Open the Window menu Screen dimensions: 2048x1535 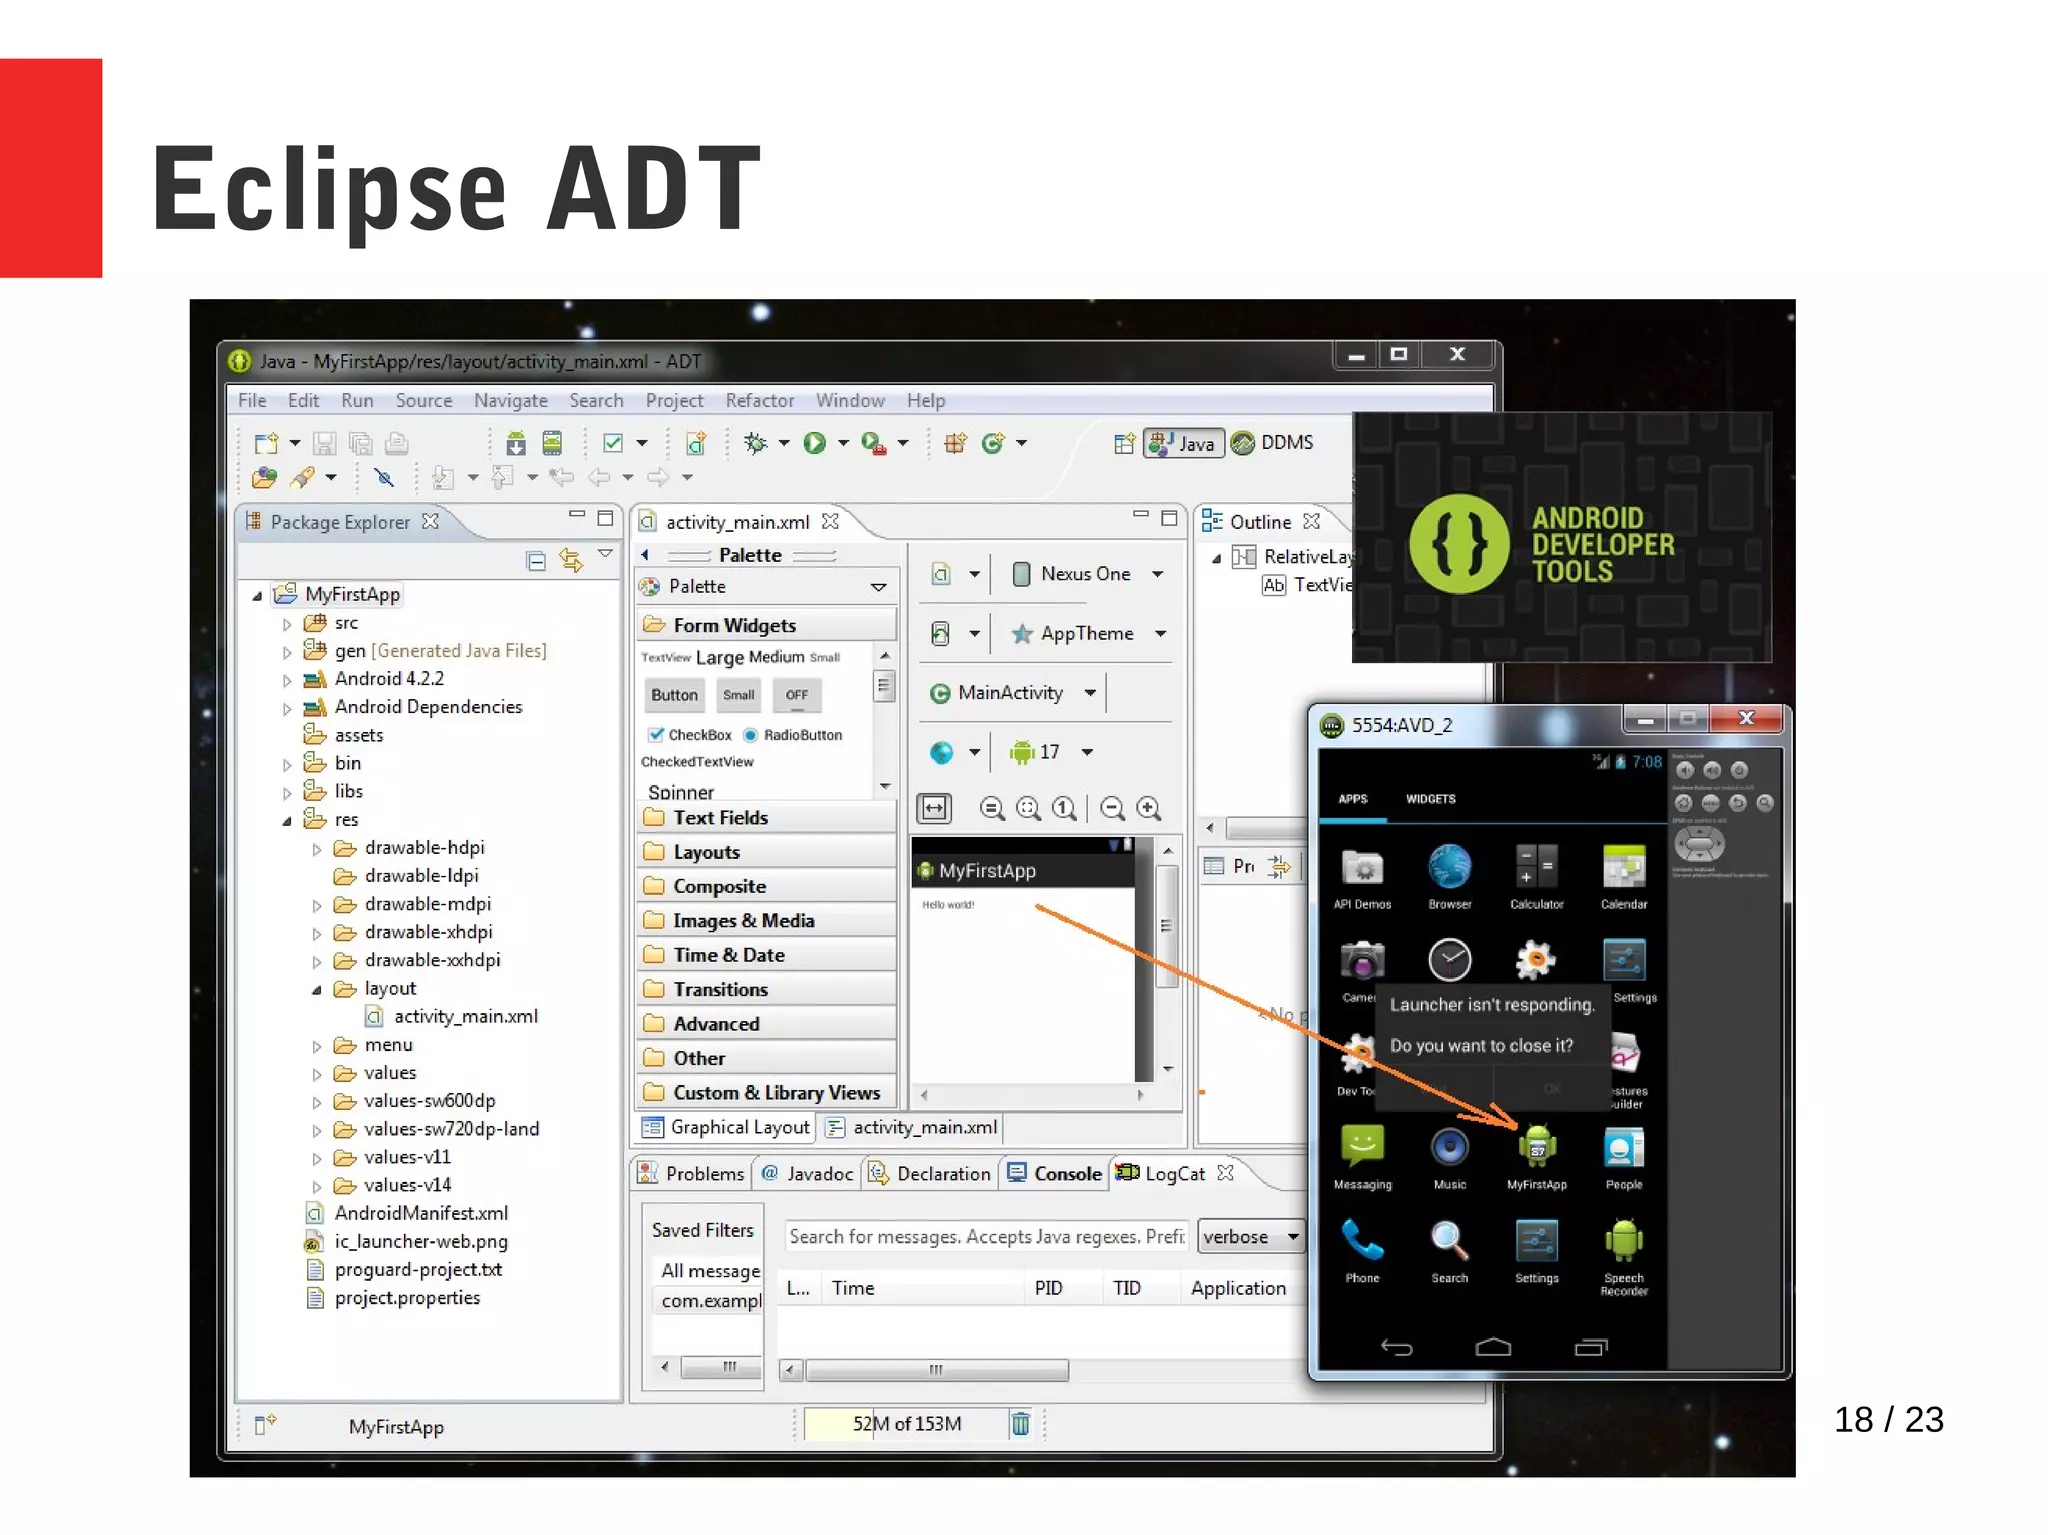(x=850, y=401)
